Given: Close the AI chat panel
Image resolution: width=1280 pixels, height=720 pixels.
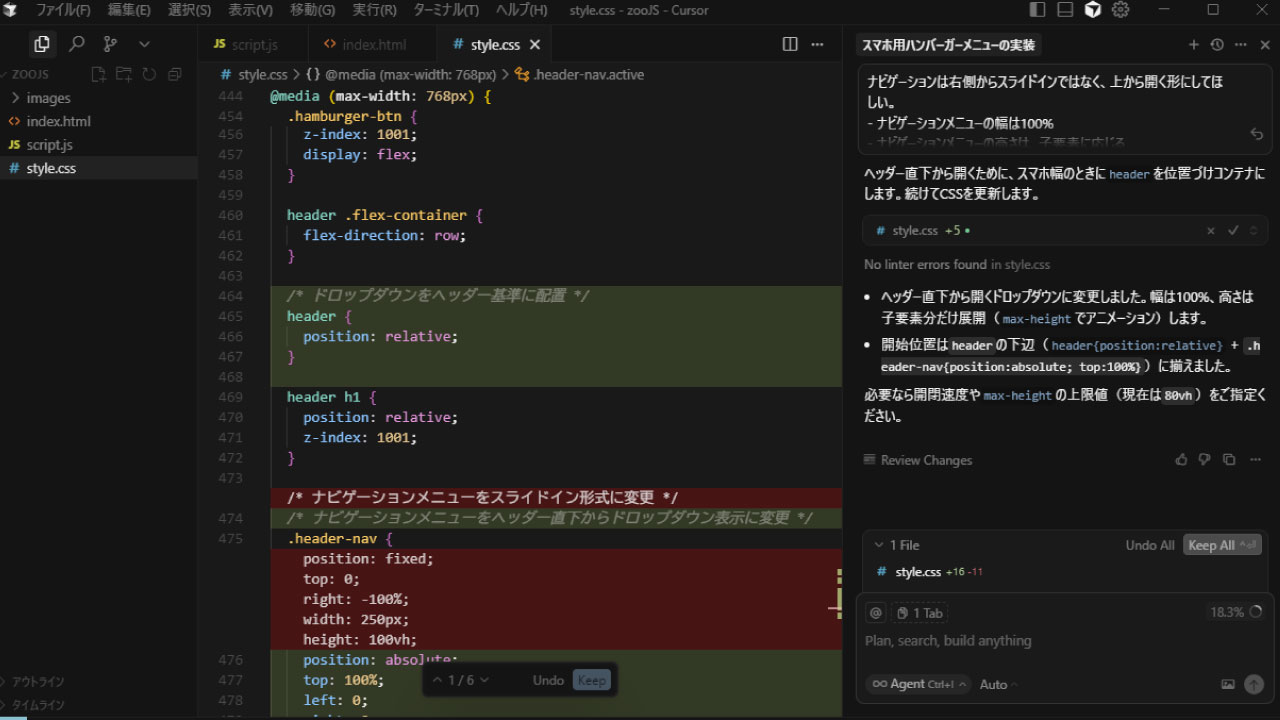Looking at the screenshot, I should (x=1265, y=45).
